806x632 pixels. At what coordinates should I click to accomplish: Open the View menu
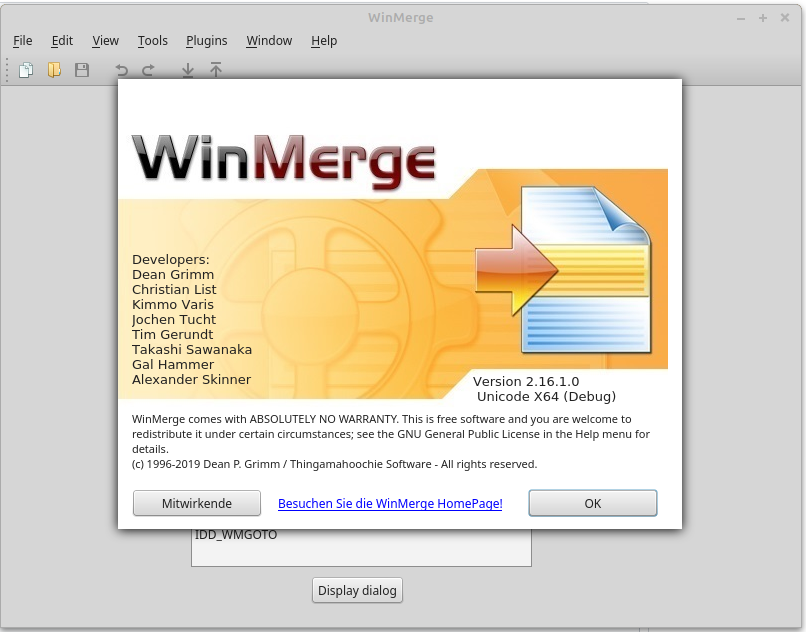(105, 41)
